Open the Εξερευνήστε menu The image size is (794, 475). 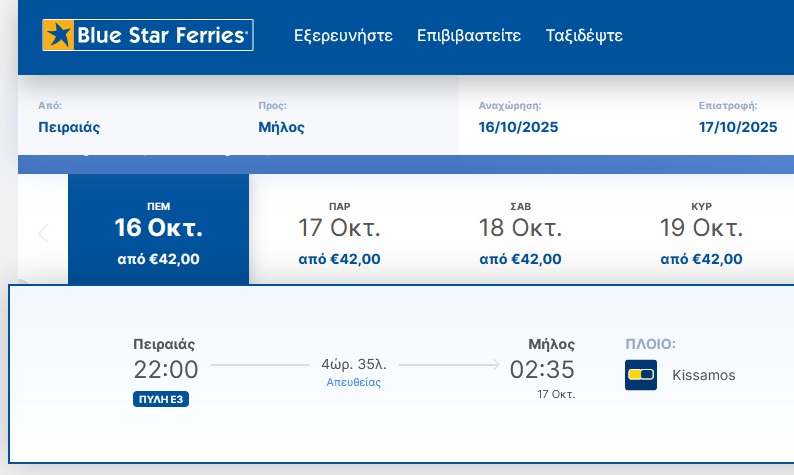(343, 36)
